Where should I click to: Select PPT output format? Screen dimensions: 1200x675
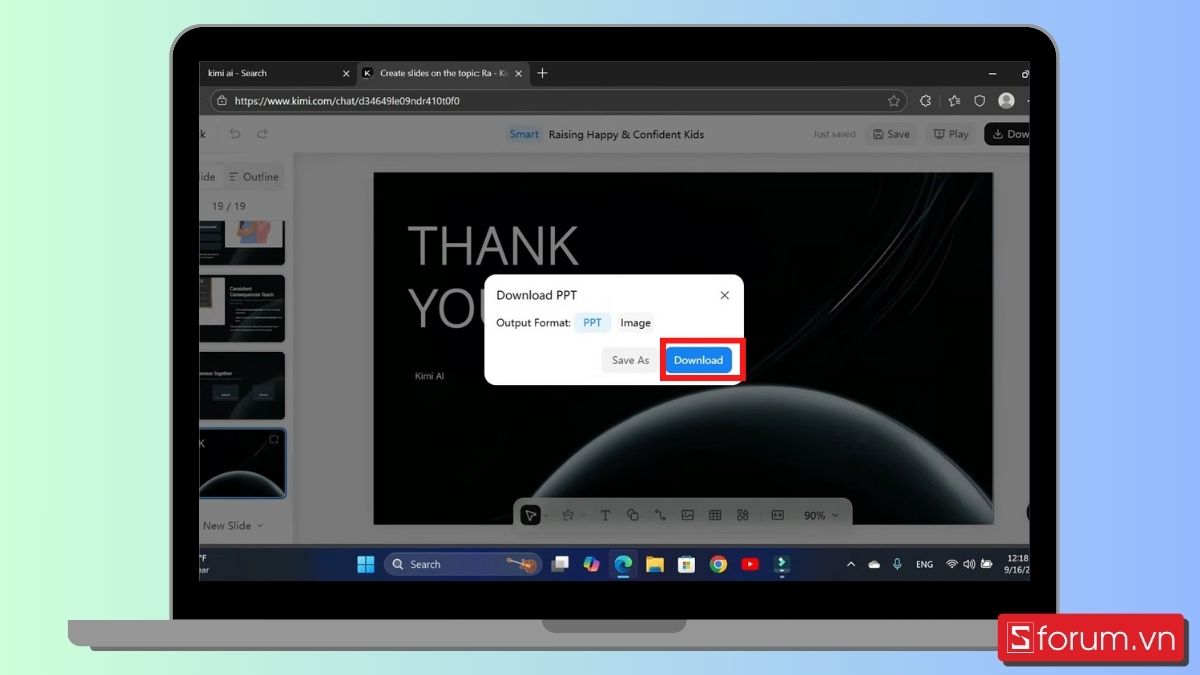pyautogui.click(x=592, y=322)
